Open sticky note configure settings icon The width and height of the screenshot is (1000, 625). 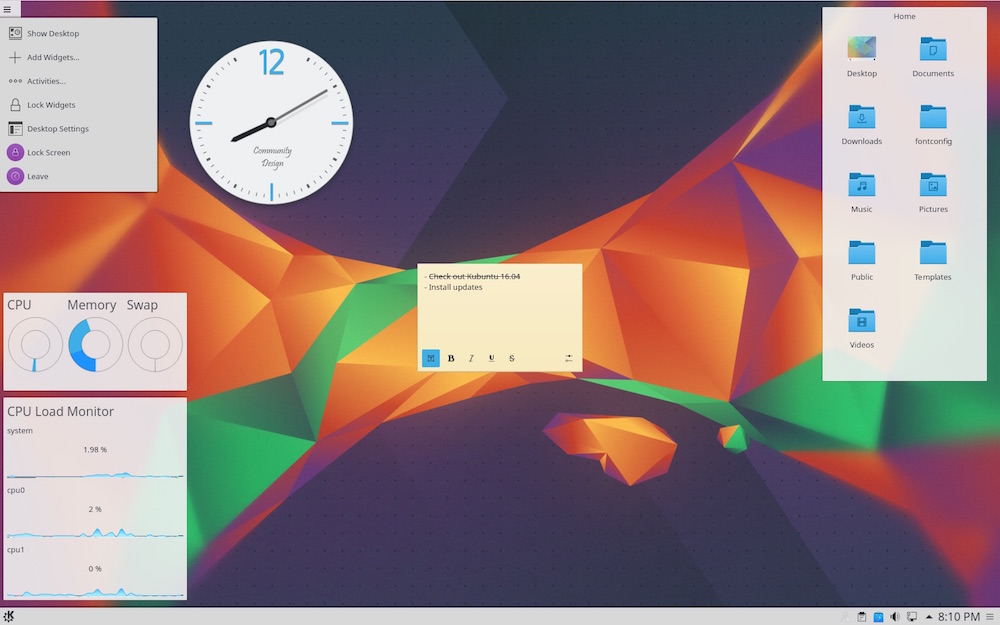click(569, 358)
